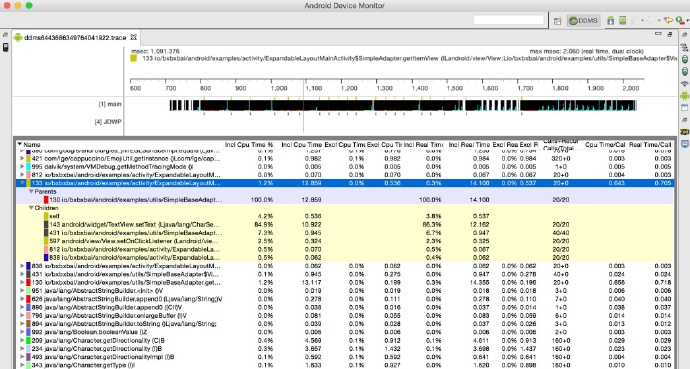Click the restore icon atop the right sidebar

pos(684,35)
